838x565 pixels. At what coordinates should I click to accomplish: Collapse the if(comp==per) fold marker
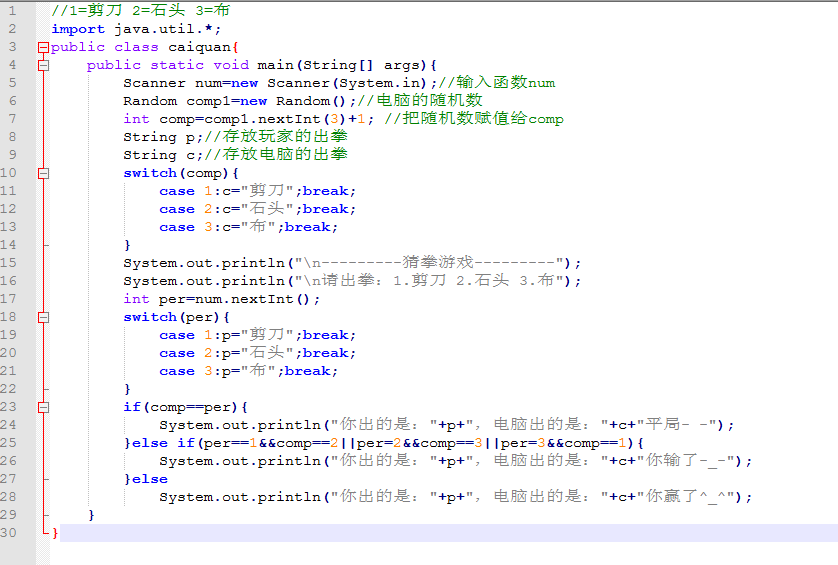(43, 408)
